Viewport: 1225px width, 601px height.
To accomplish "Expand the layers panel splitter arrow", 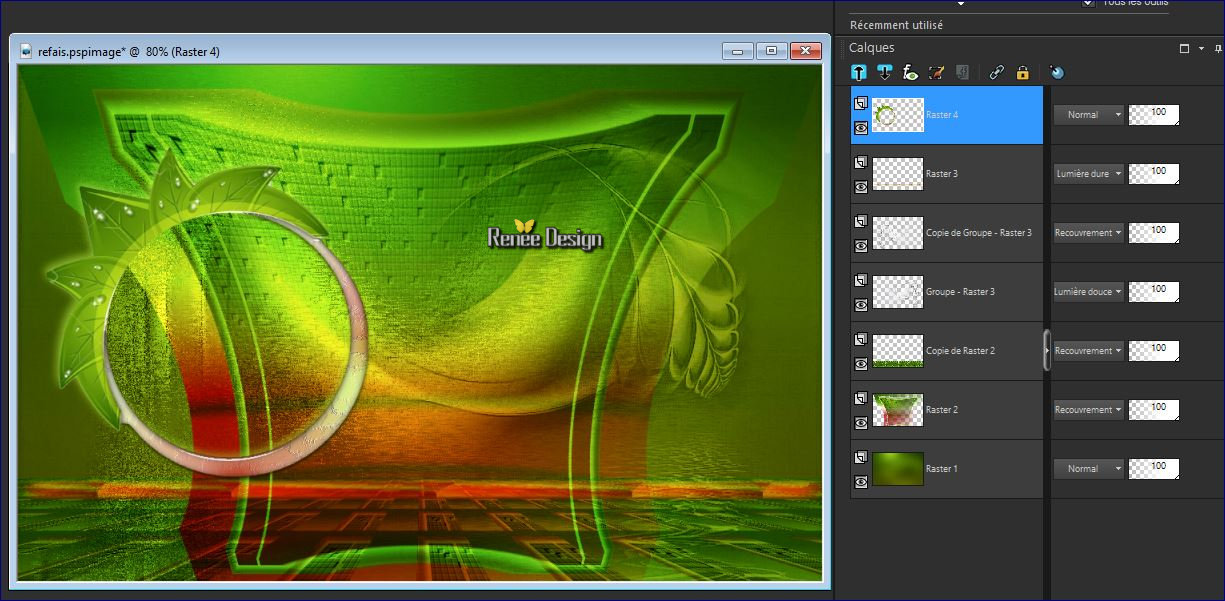I will [1047, 351].
